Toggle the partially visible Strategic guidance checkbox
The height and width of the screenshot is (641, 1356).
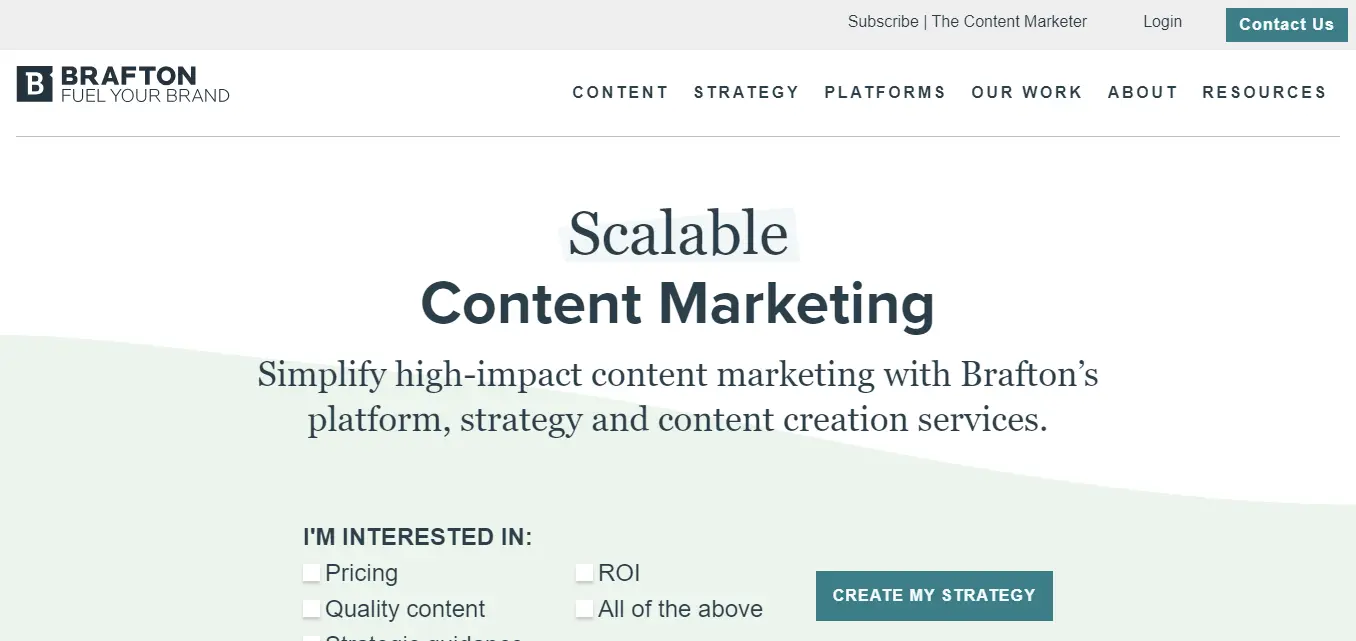312,637
